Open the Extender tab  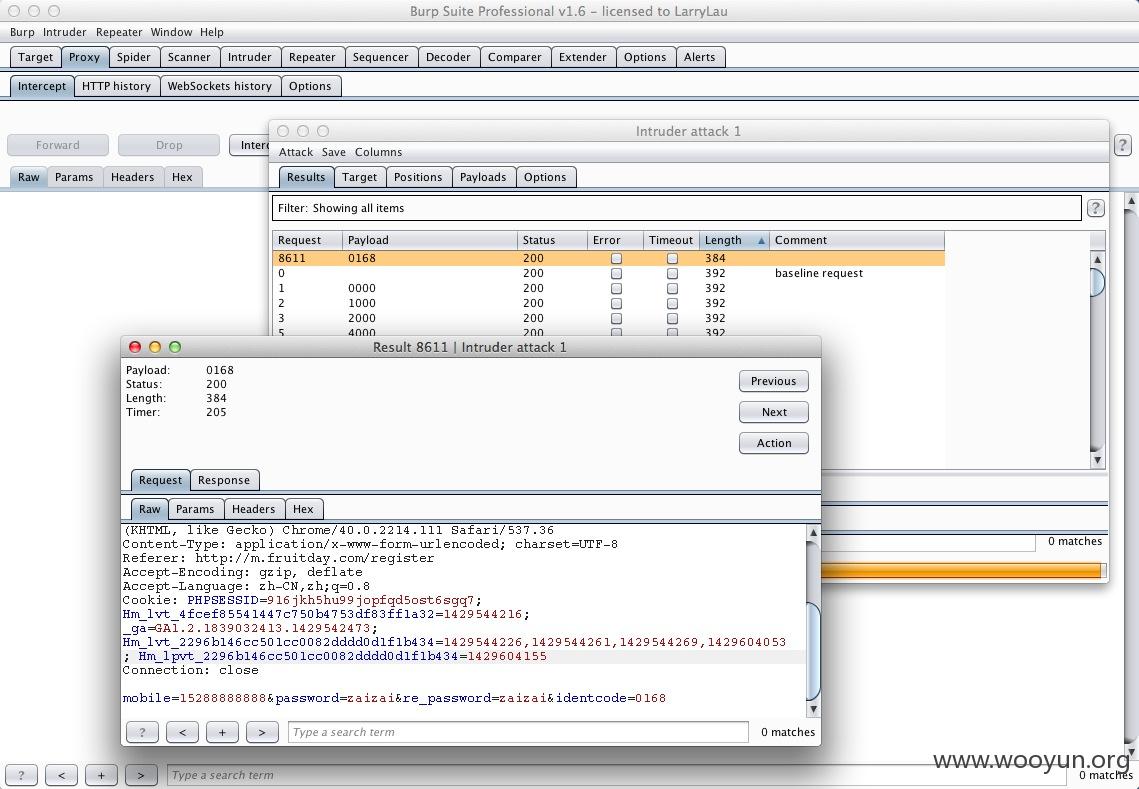(x=583, y=57)
